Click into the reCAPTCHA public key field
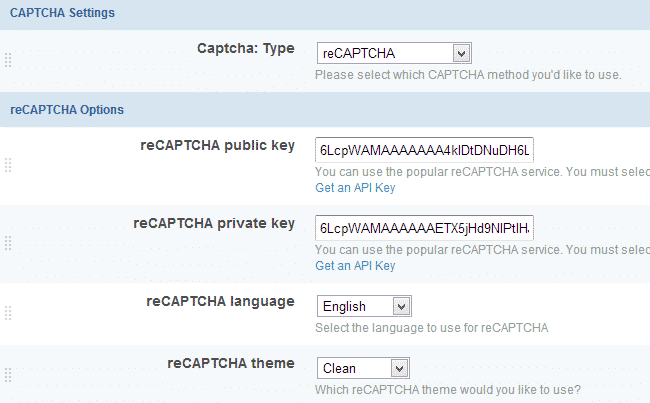 click(x=424, y=150)
